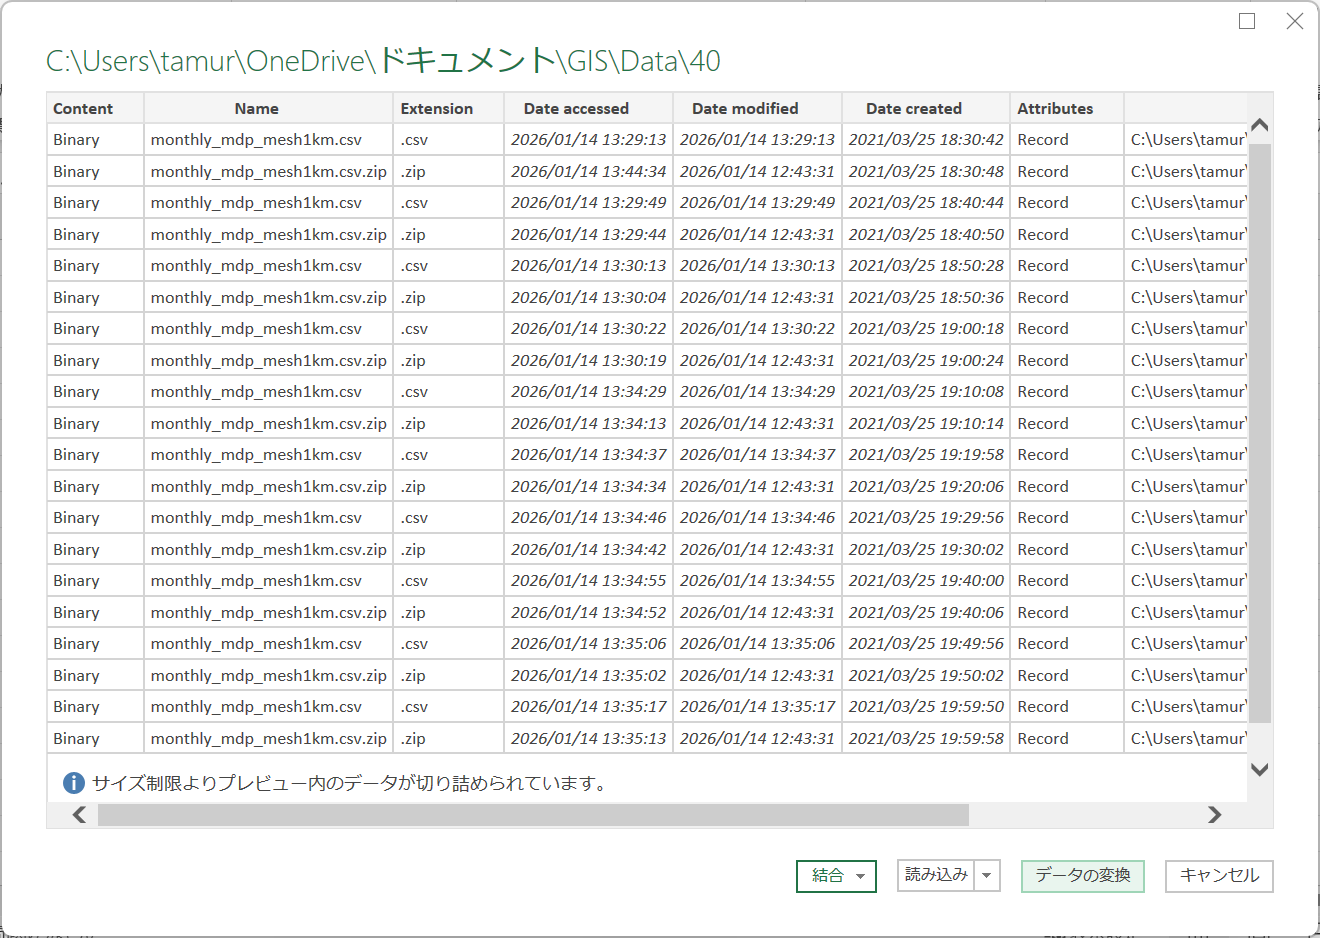Maximize the dialog window
The height and width of the screenshot is (938, 1320).
[x=1247, y=21]
